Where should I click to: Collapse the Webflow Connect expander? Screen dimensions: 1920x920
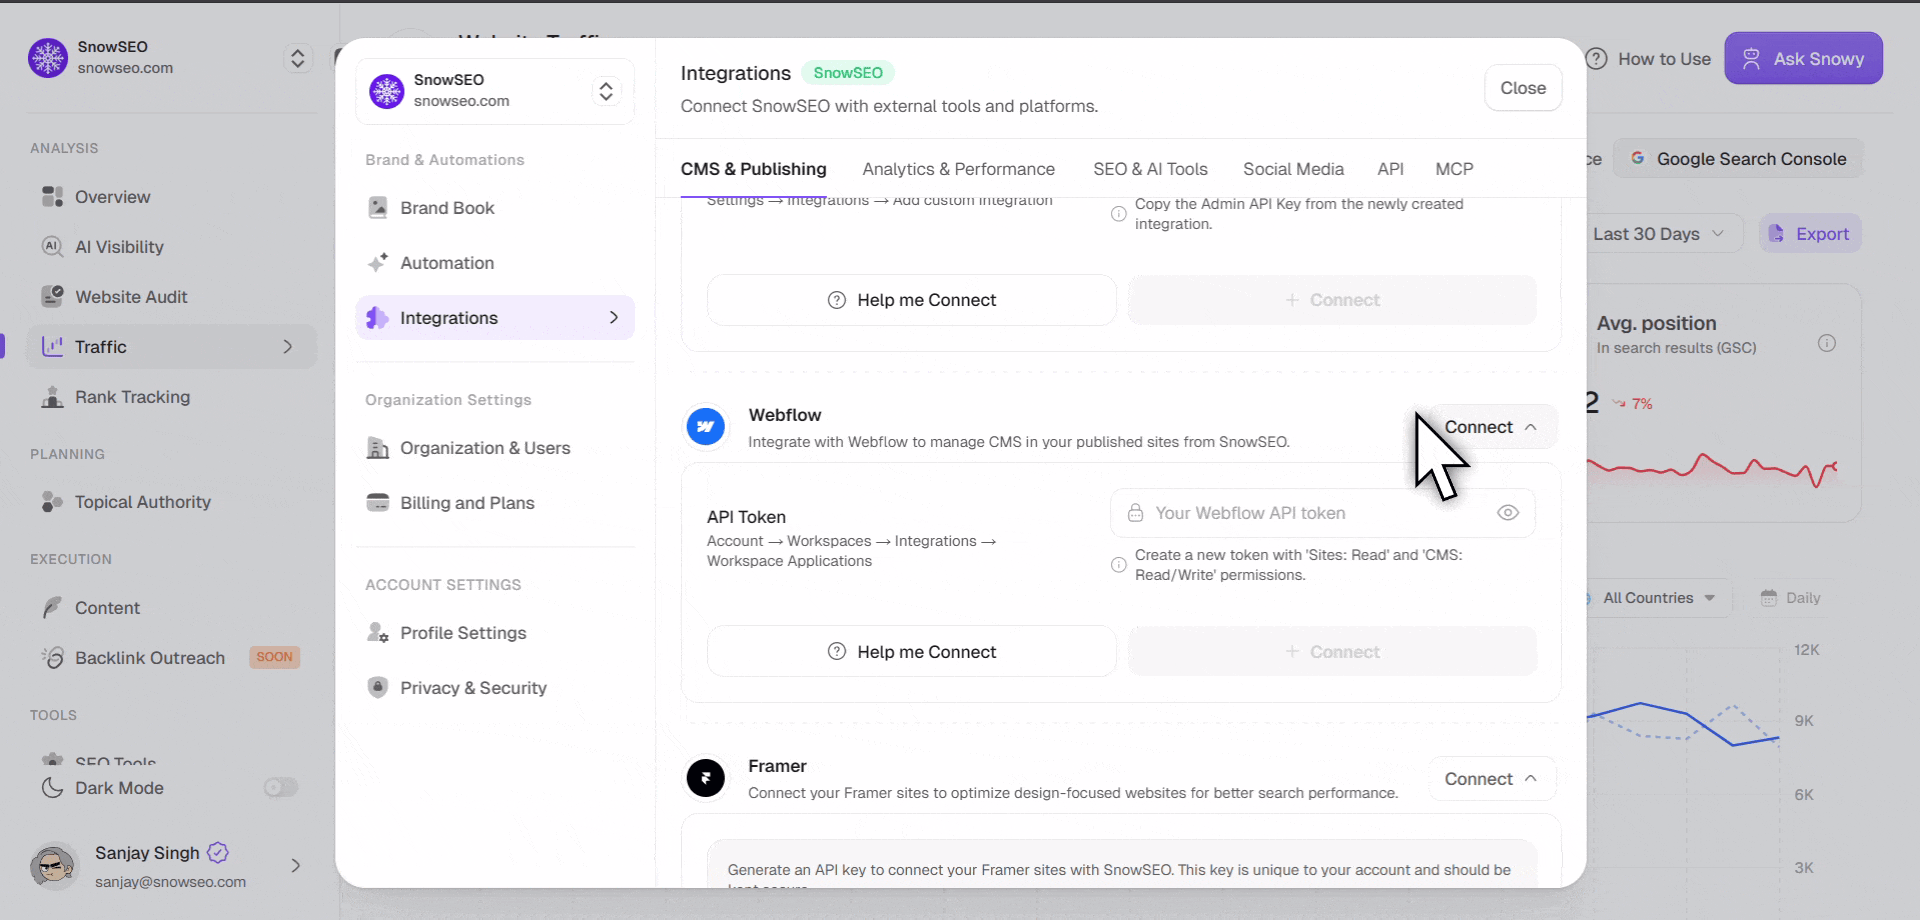pos(1491,427)
